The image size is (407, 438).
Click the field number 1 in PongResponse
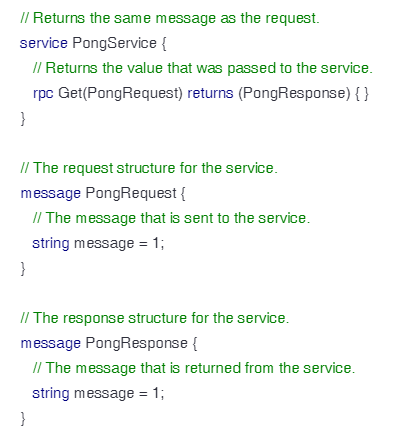click(156, 393)
